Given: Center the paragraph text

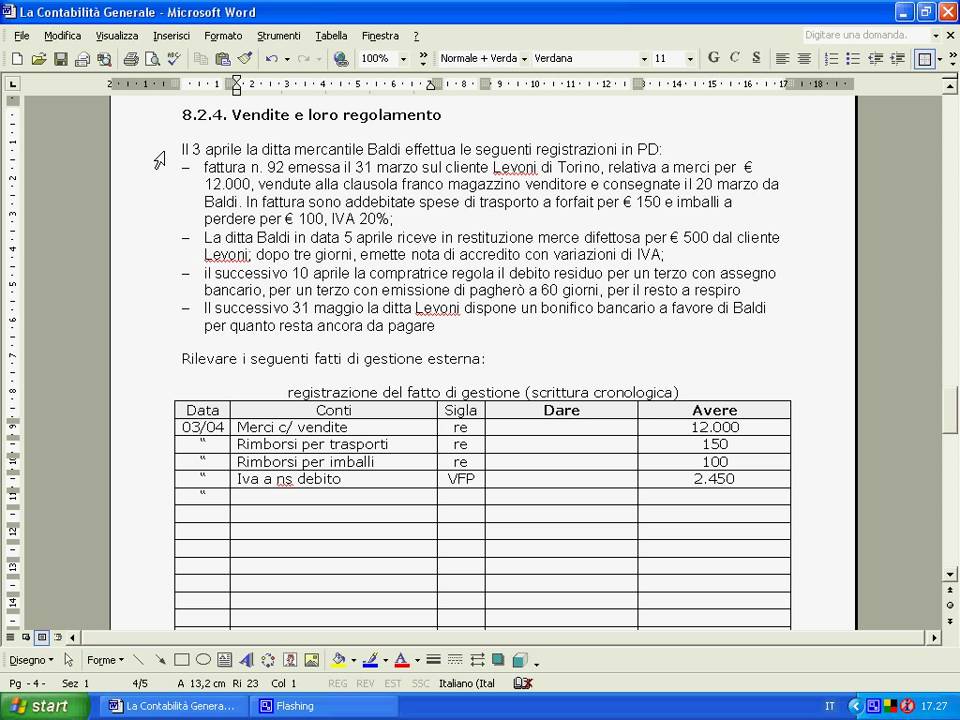Looking at the screenshot, I should coord(804,59).
